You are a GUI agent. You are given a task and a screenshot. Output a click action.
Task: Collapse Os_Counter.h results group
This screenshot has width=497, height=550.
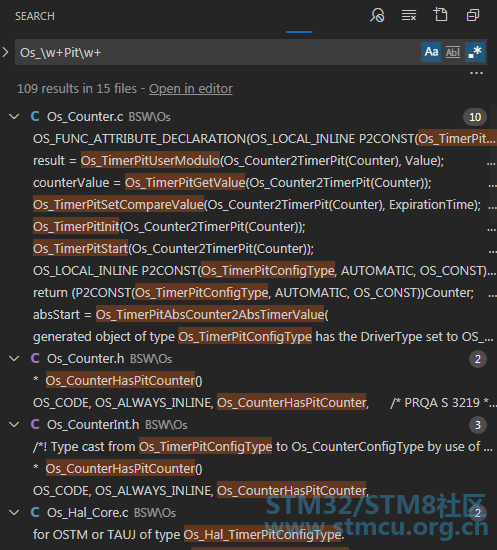pyautogui.click(x=14, y=359)
